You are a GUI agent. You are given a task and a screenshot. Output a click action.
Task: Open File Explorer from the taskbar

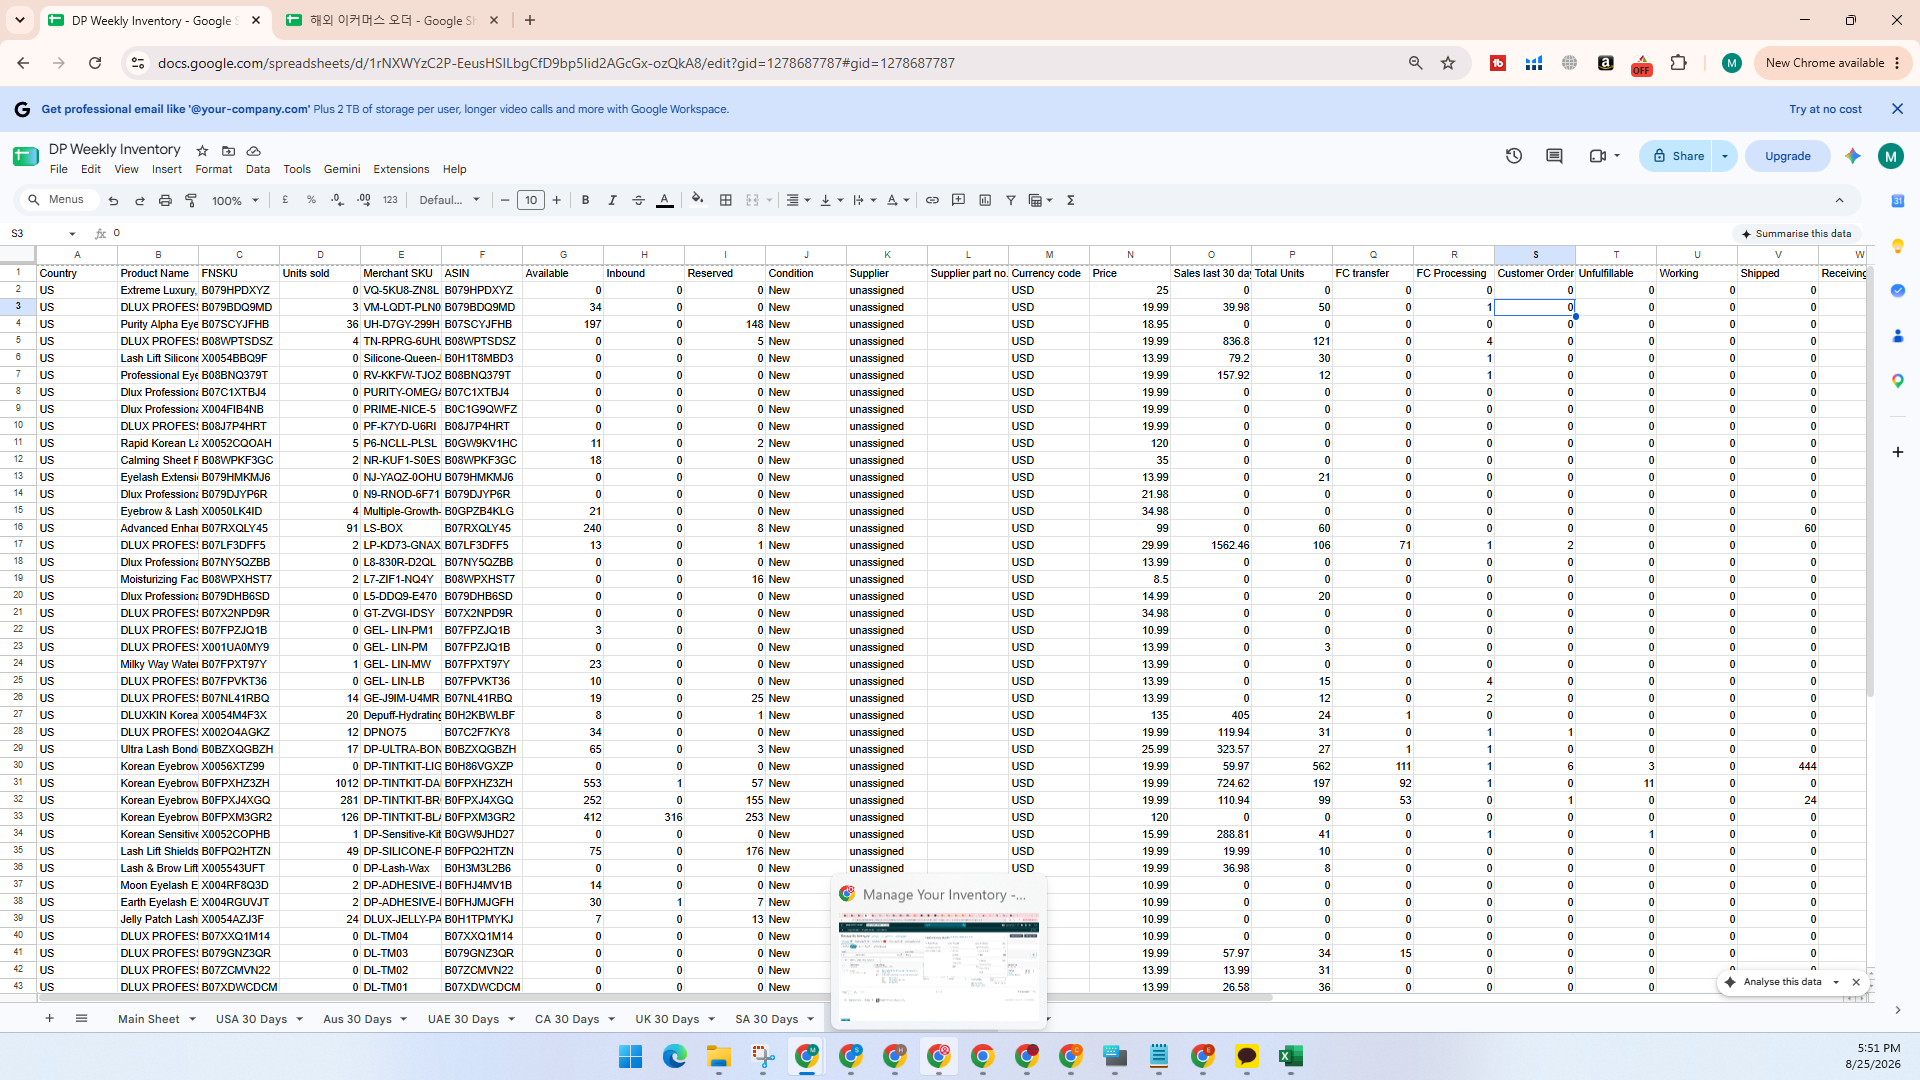719,1057
